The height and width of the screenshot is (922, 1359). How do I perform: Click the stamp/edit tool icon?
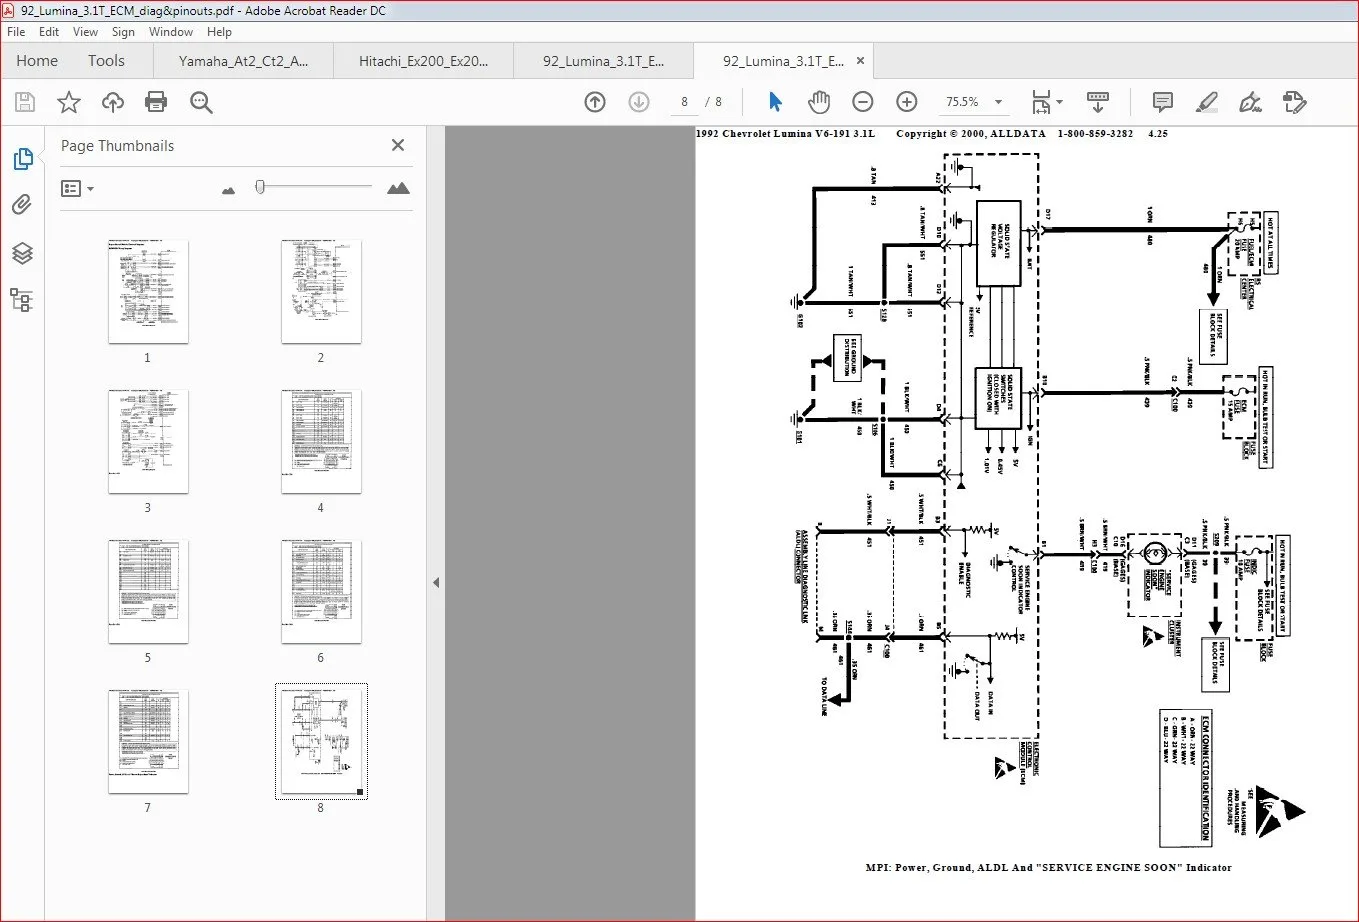tap(1294, 102)
